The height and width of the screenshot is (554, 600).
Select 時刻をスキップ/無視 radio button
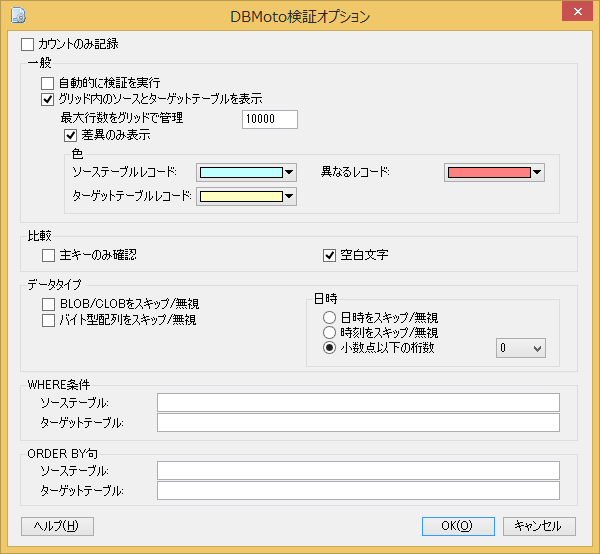[329, 332]
